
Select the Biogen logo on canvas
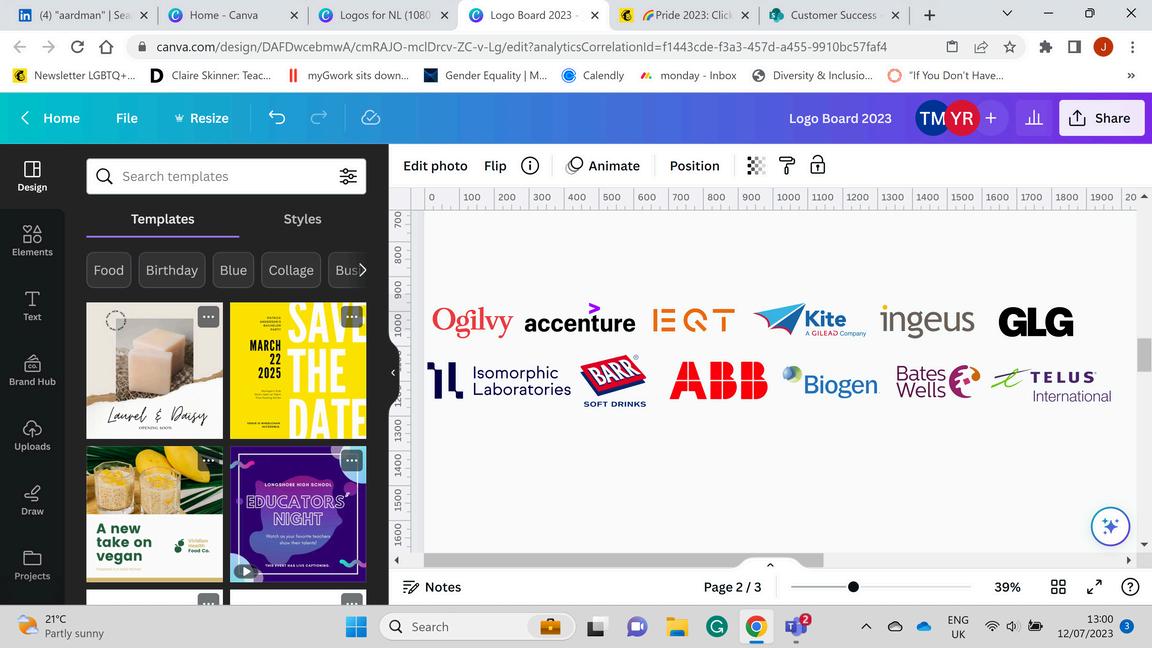pos(830,381)
